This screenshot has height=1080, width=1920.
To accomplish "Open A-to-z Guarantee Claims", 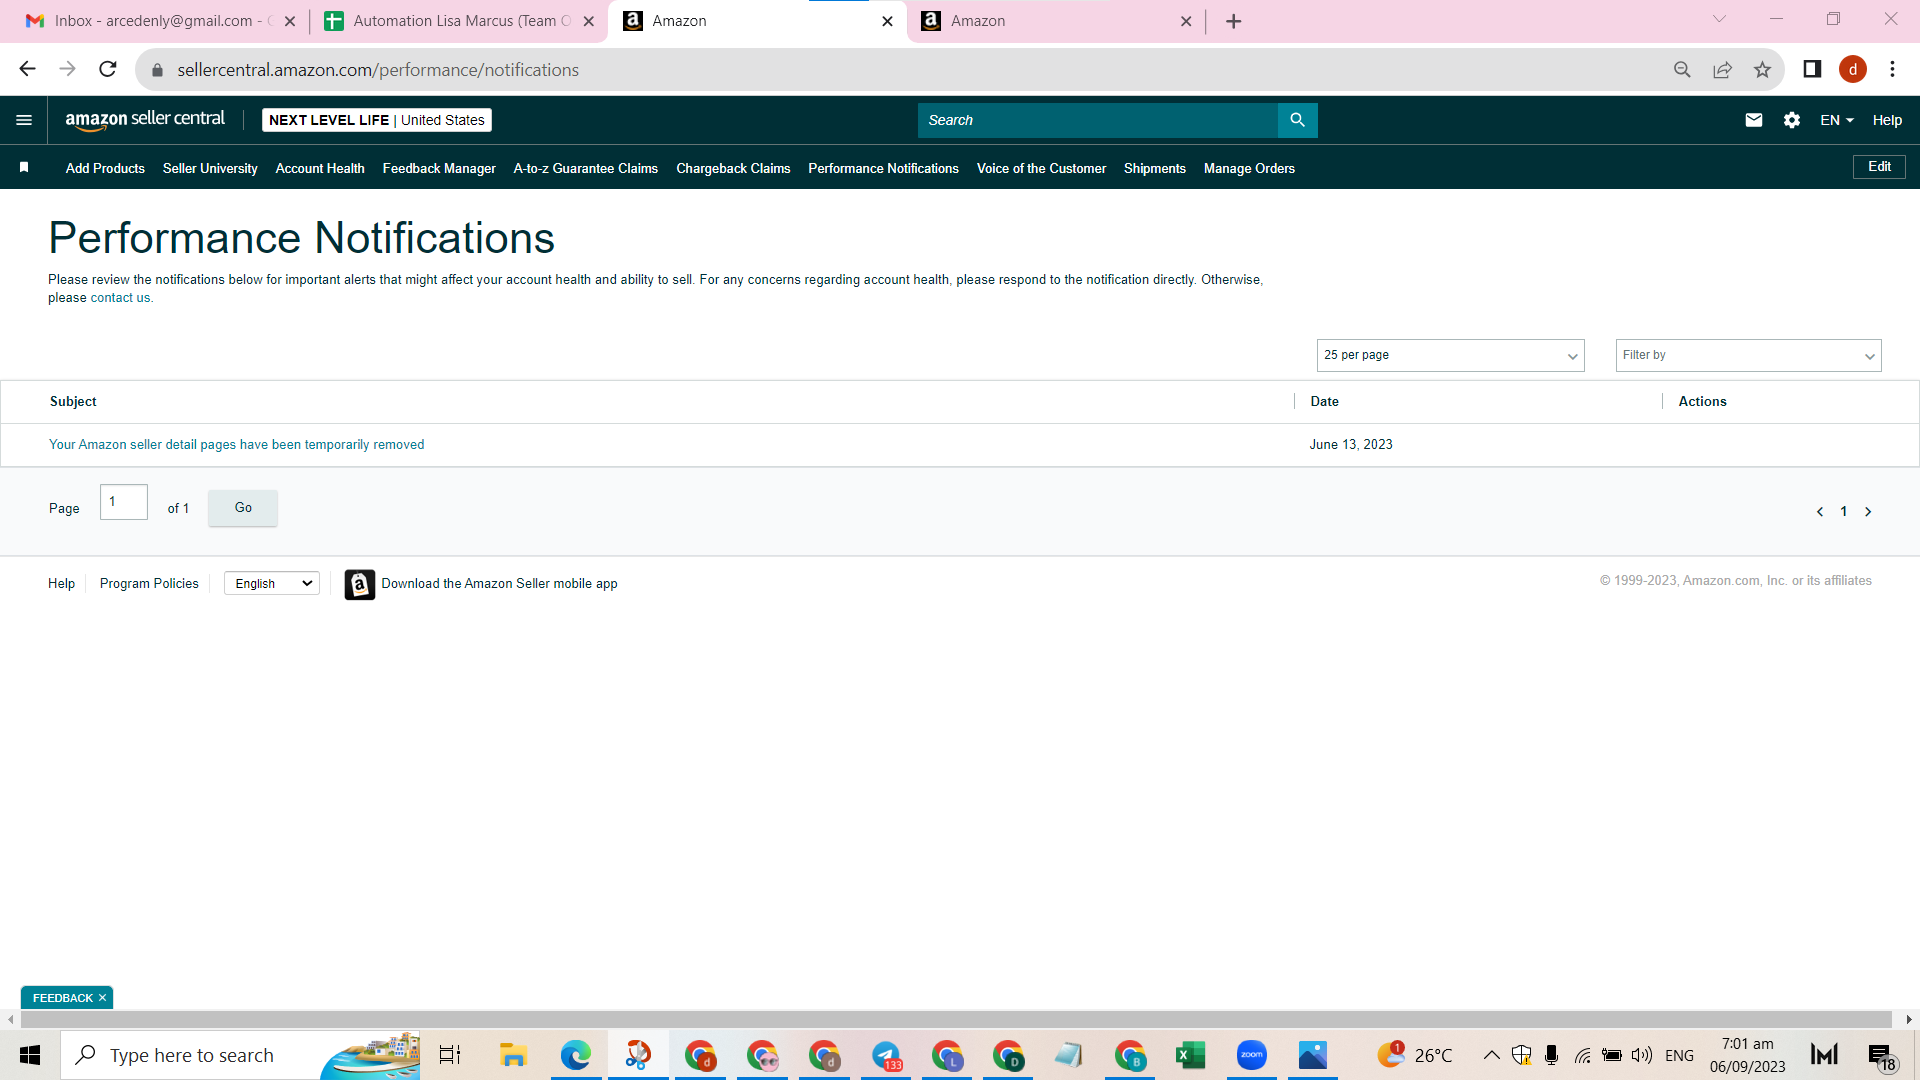I will click(586, 168).
